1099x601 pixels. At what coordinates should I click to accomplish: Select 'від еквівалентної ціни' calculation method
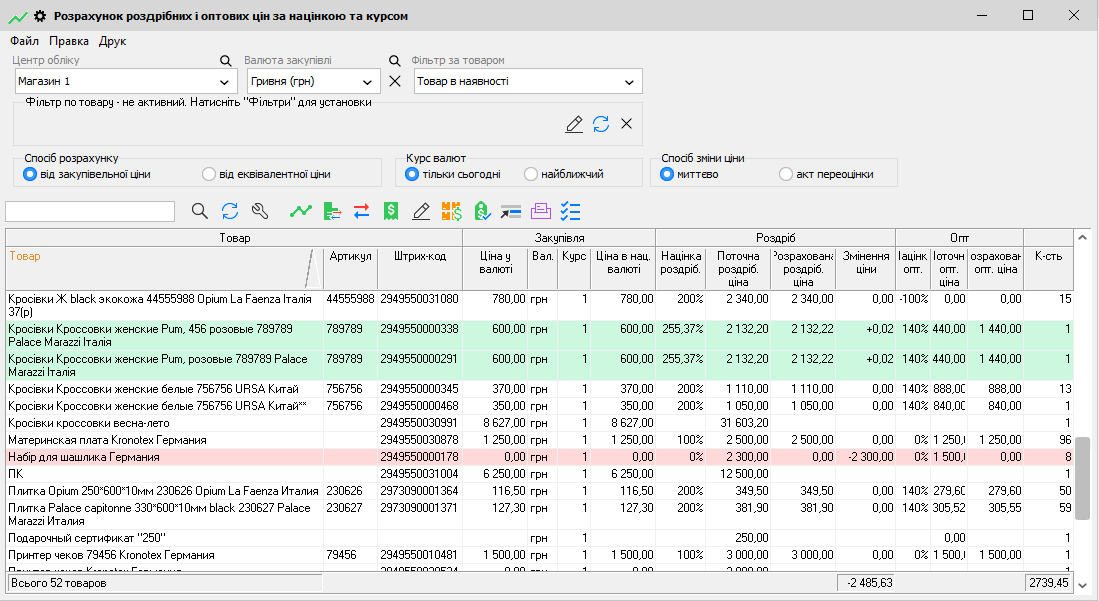(x=209, y=174)
